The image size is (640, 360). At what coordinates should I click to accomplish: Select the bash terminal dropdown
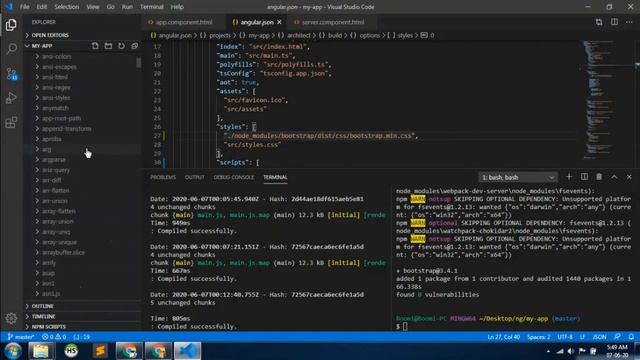click(518, 177)
